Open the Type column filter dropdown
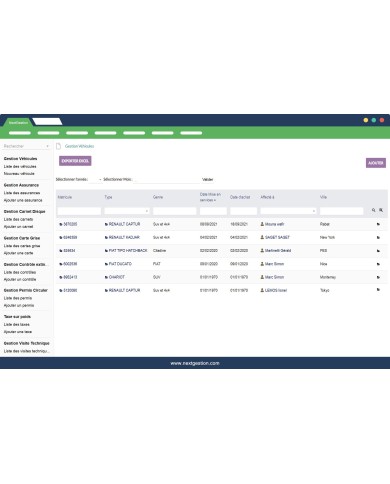The height and width of the screenshot is (484, 390). (x=127, y=211)
